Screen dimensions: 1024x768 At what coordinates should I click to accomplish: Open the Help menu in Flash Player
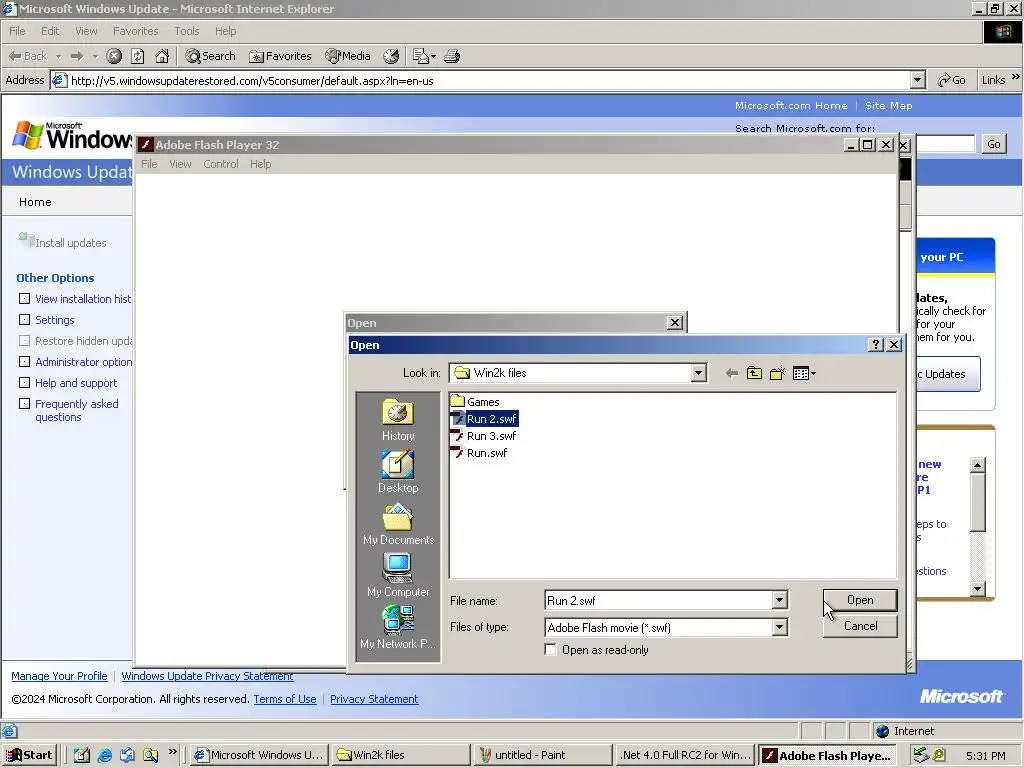click(x=261, y=164)
